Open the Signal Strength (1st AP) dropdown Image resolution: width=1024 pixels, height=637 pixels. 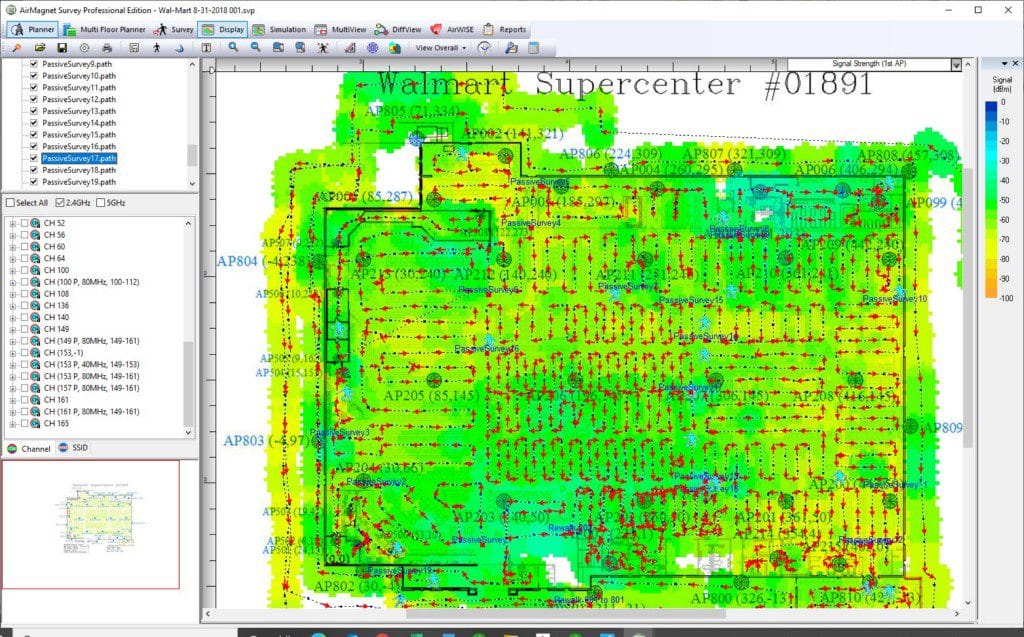(x=956, y=64)
